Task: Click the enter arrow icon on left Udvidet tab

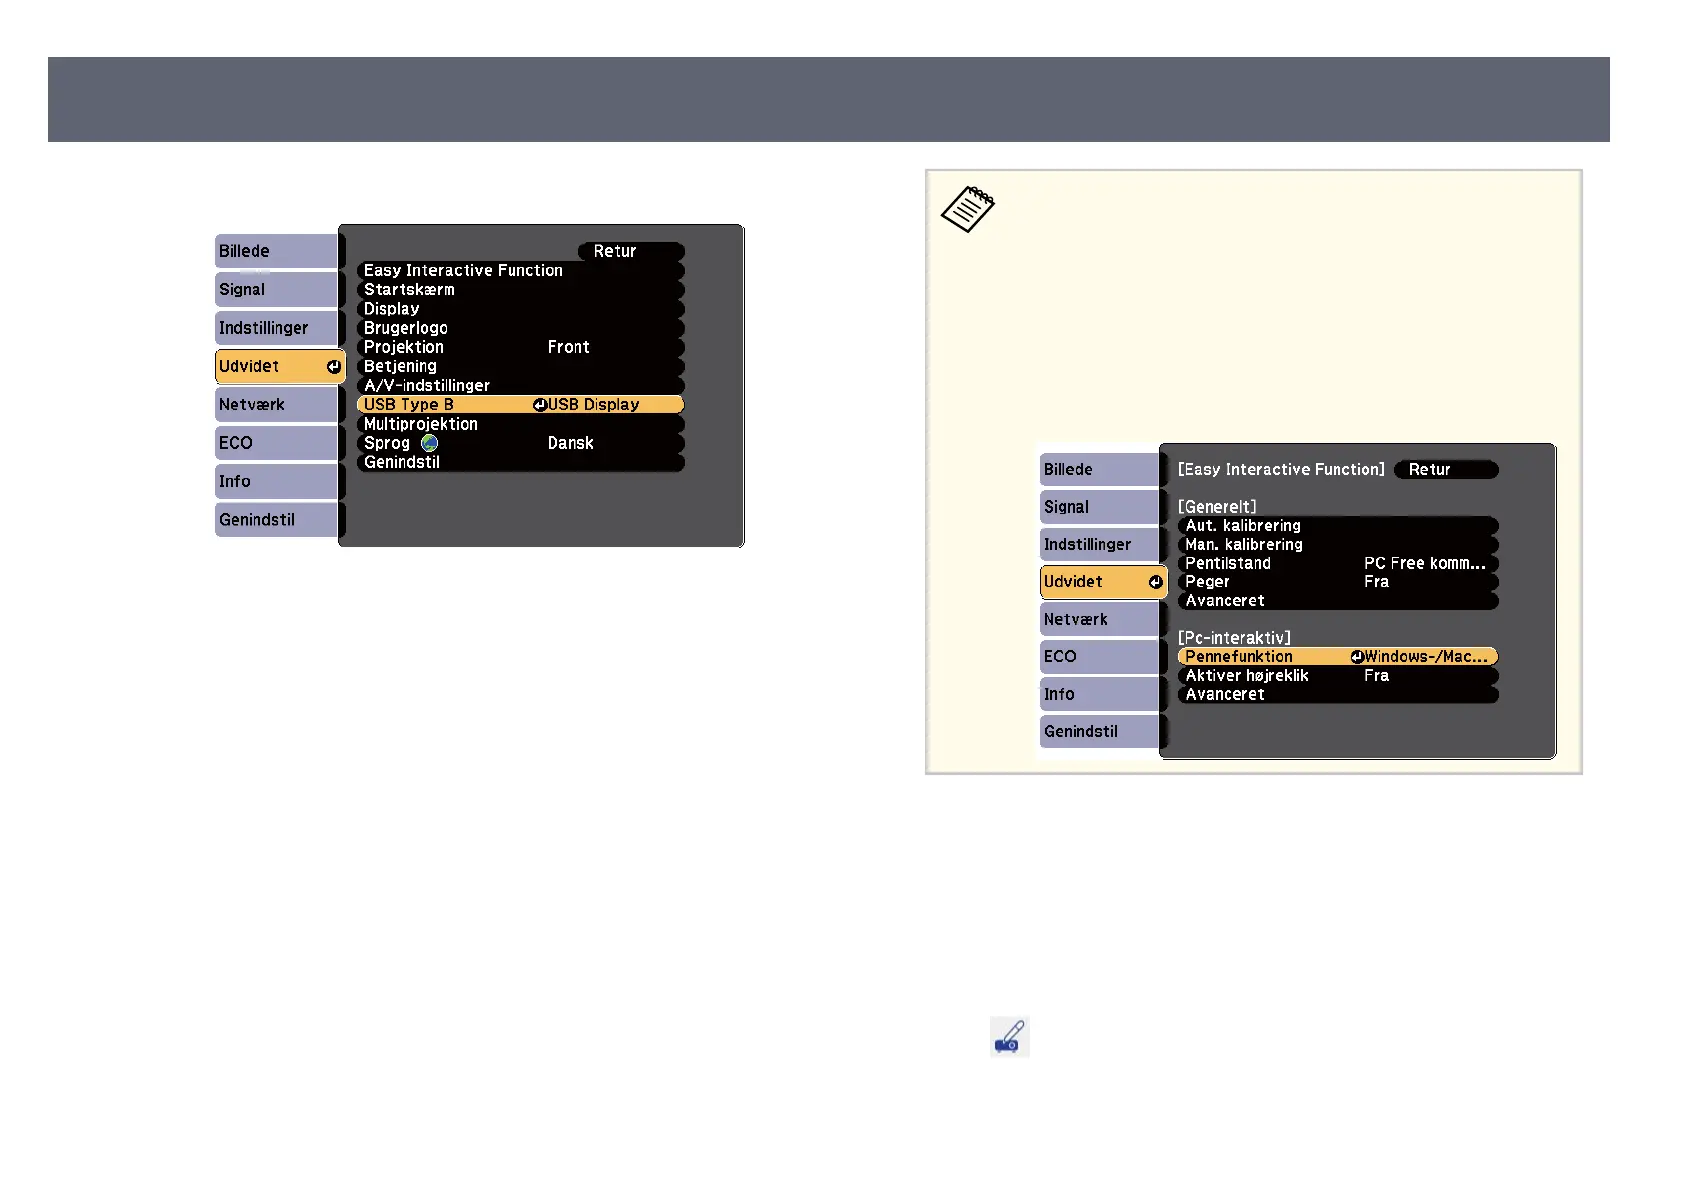Action: coord(333,367)
